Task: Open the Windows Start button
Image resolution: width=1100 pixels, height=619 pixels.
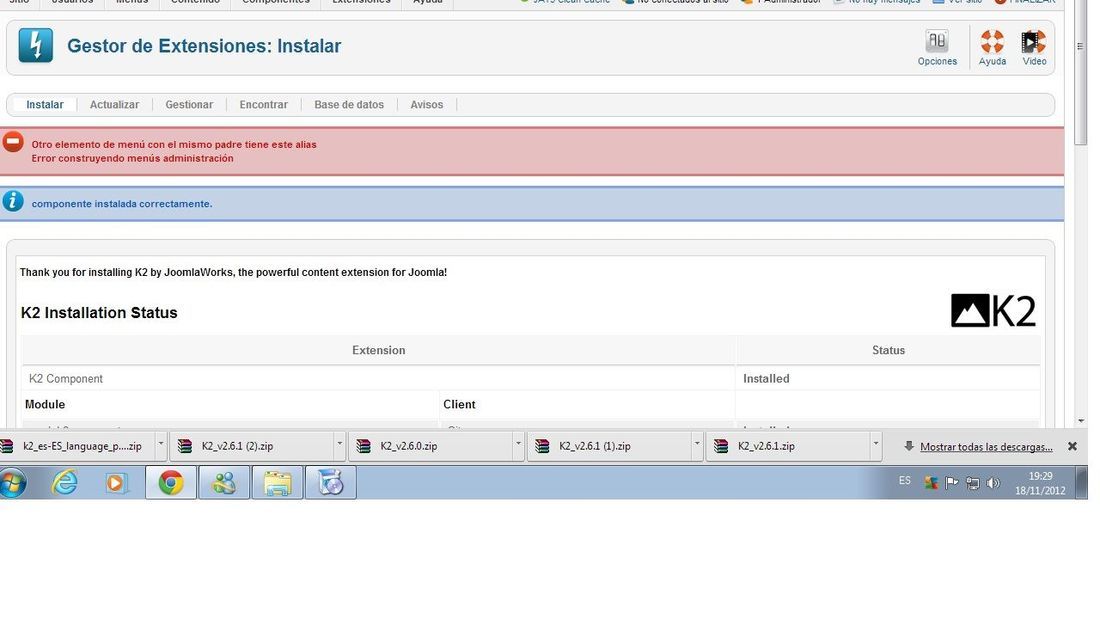Action: (x=13, y=483)
